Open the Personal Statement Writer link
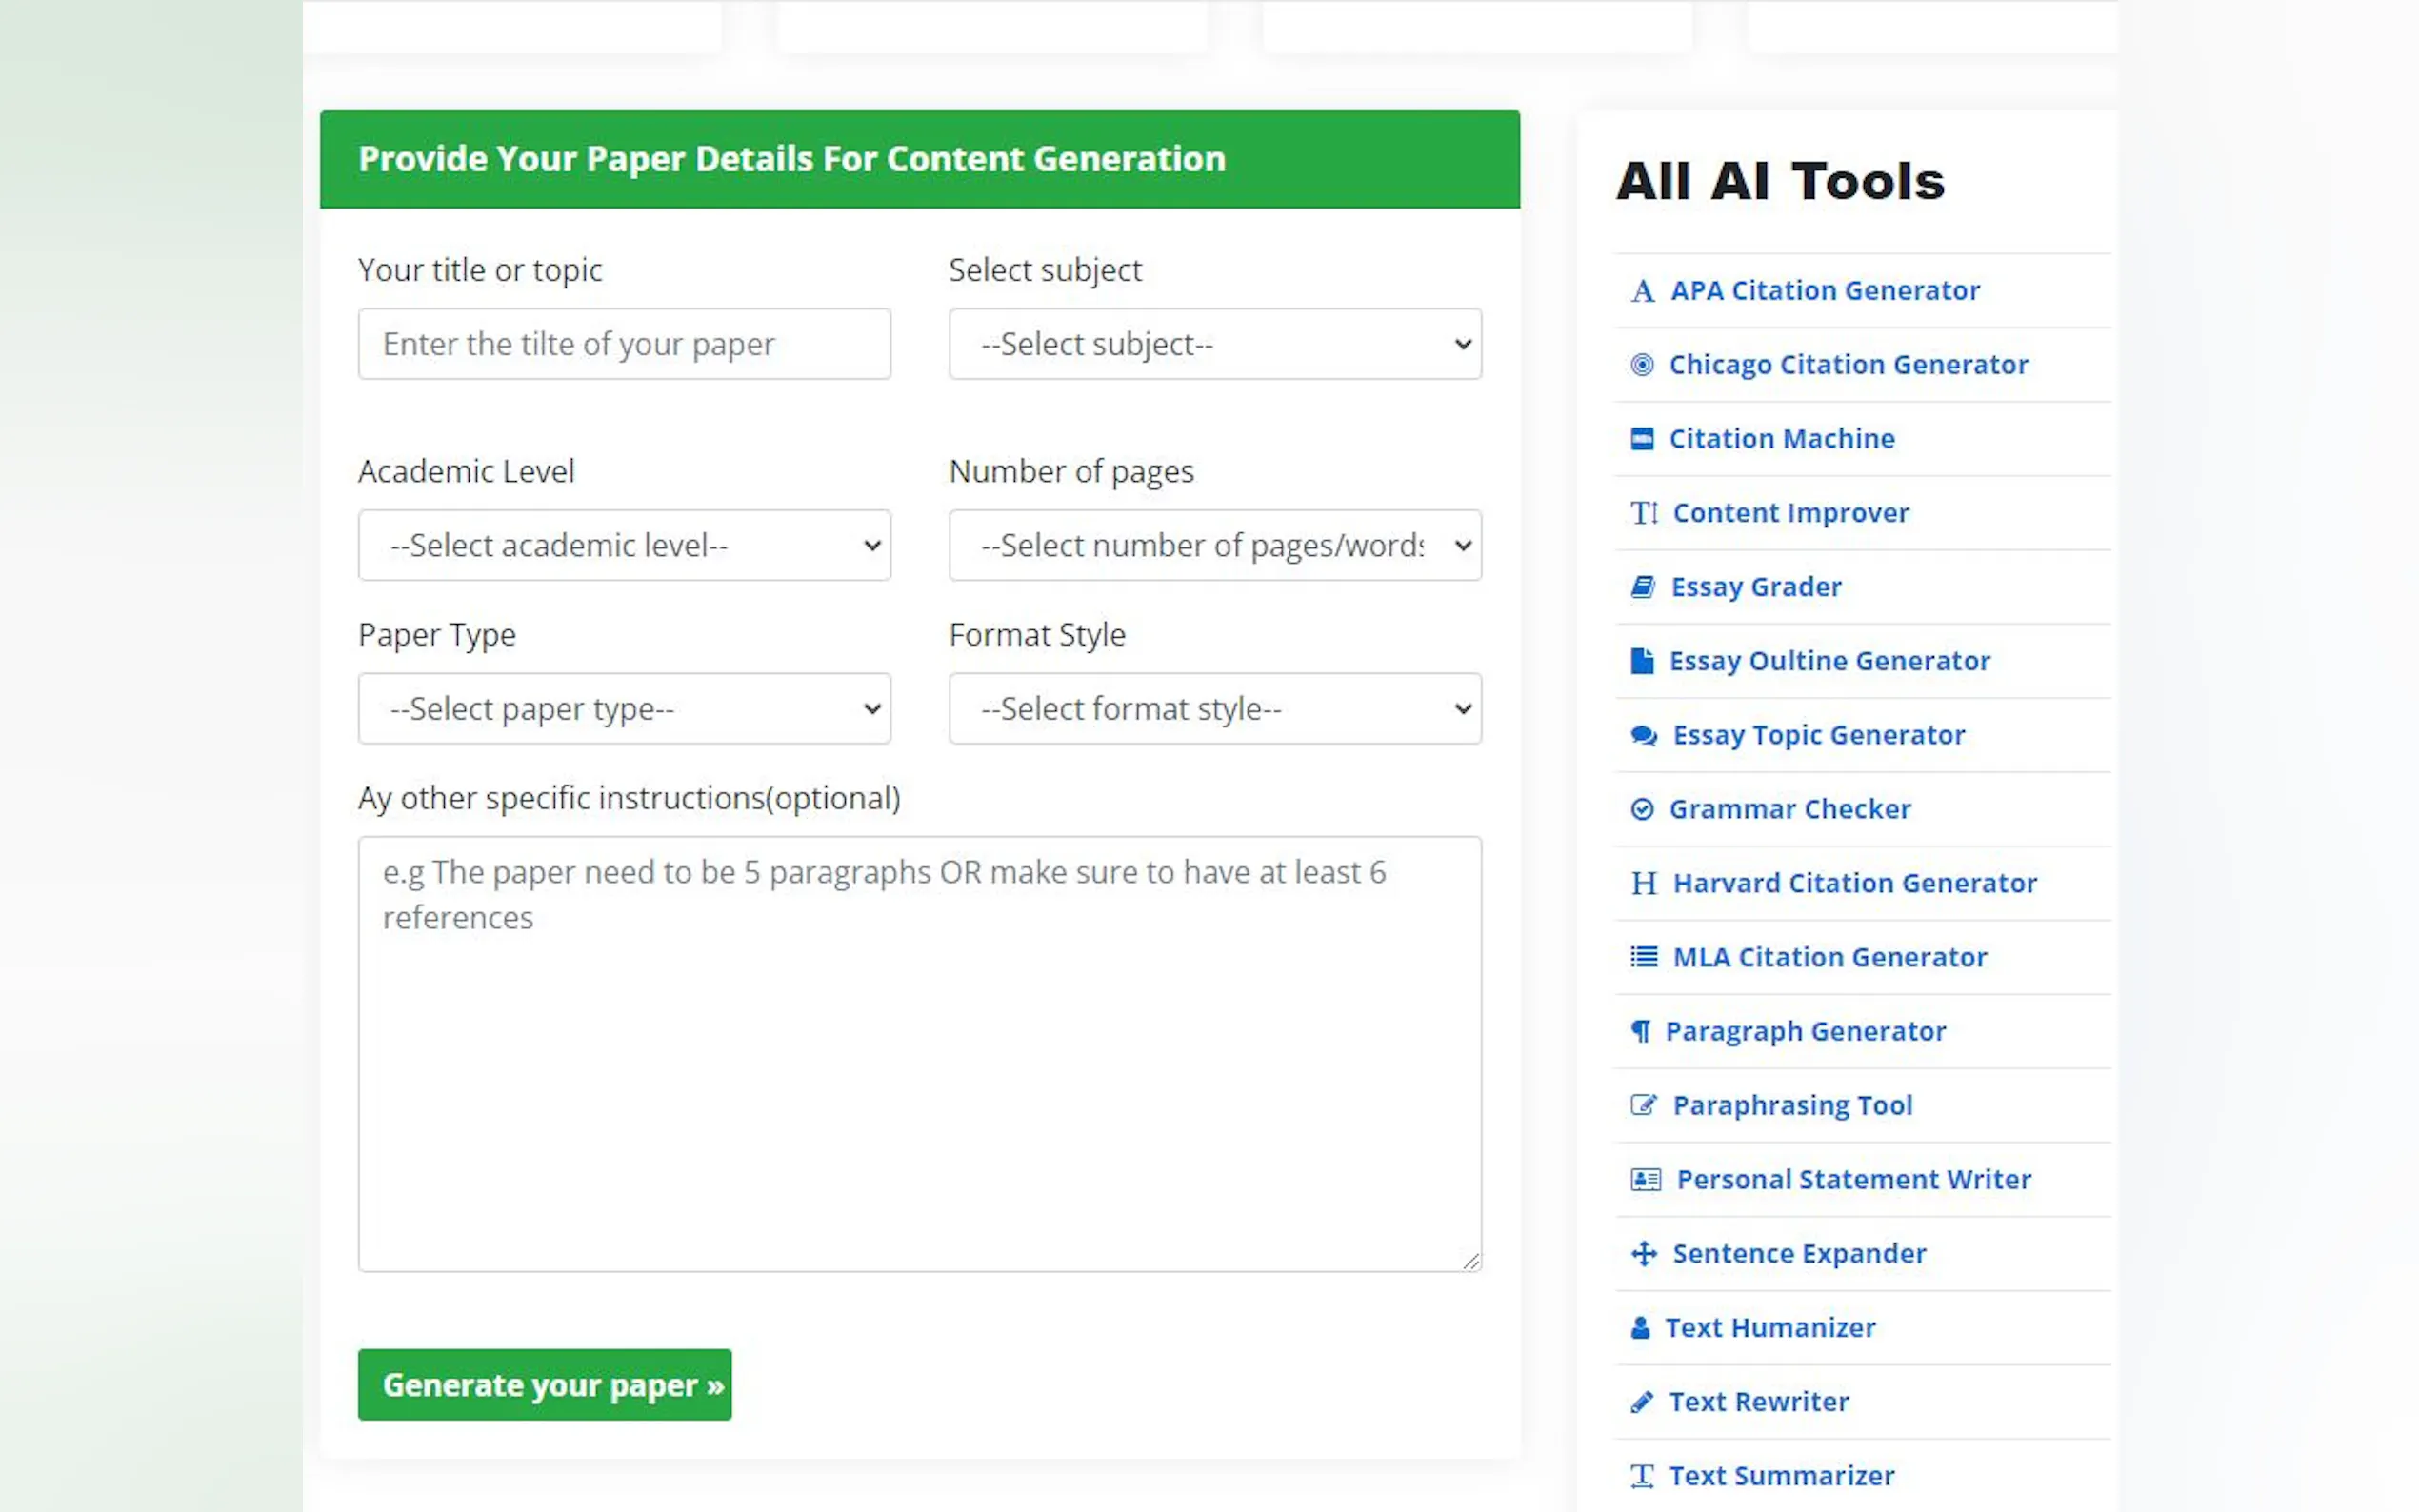Viewport: 2419px width, 1512px height. pos(1854,1179)
